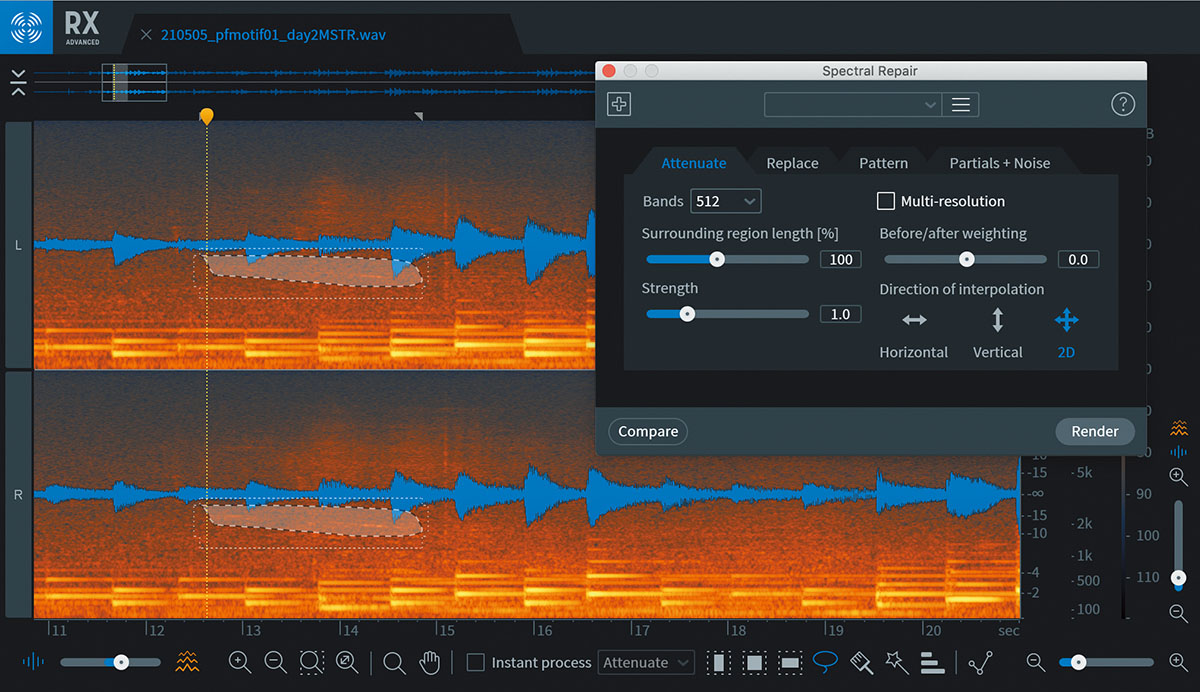Click the lasso selection region in R channel

(x=312, y=520)
